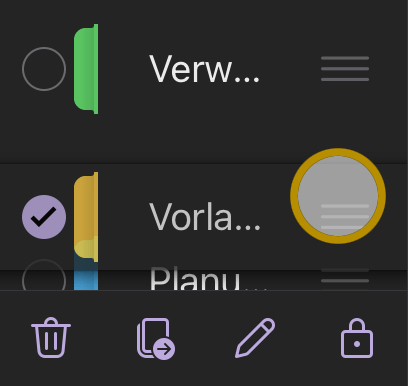This screenshot has width=408, height=386.
Task: Click the gap between Verw... title and handle
Action: tap(290, 69)
